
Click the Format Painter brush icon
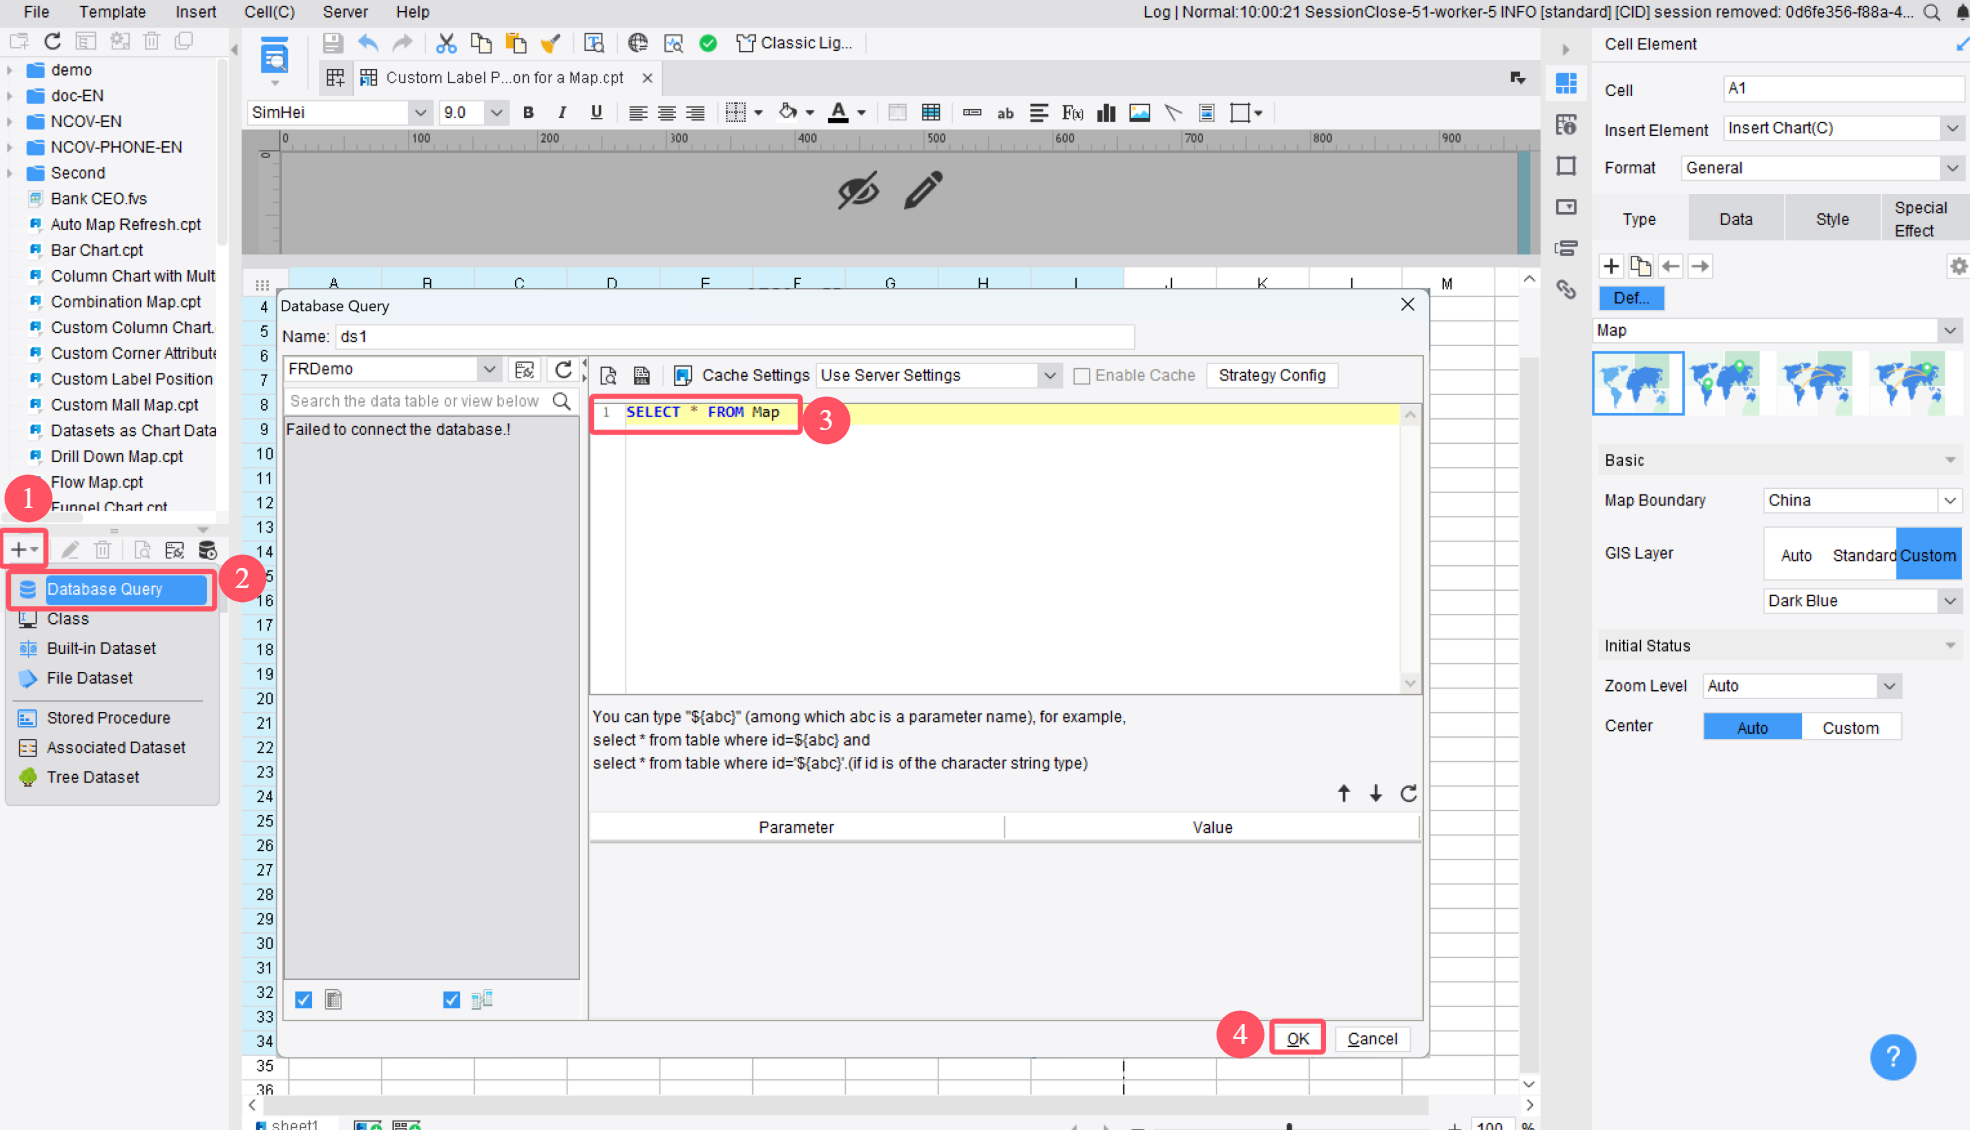[x=550, y=43]
